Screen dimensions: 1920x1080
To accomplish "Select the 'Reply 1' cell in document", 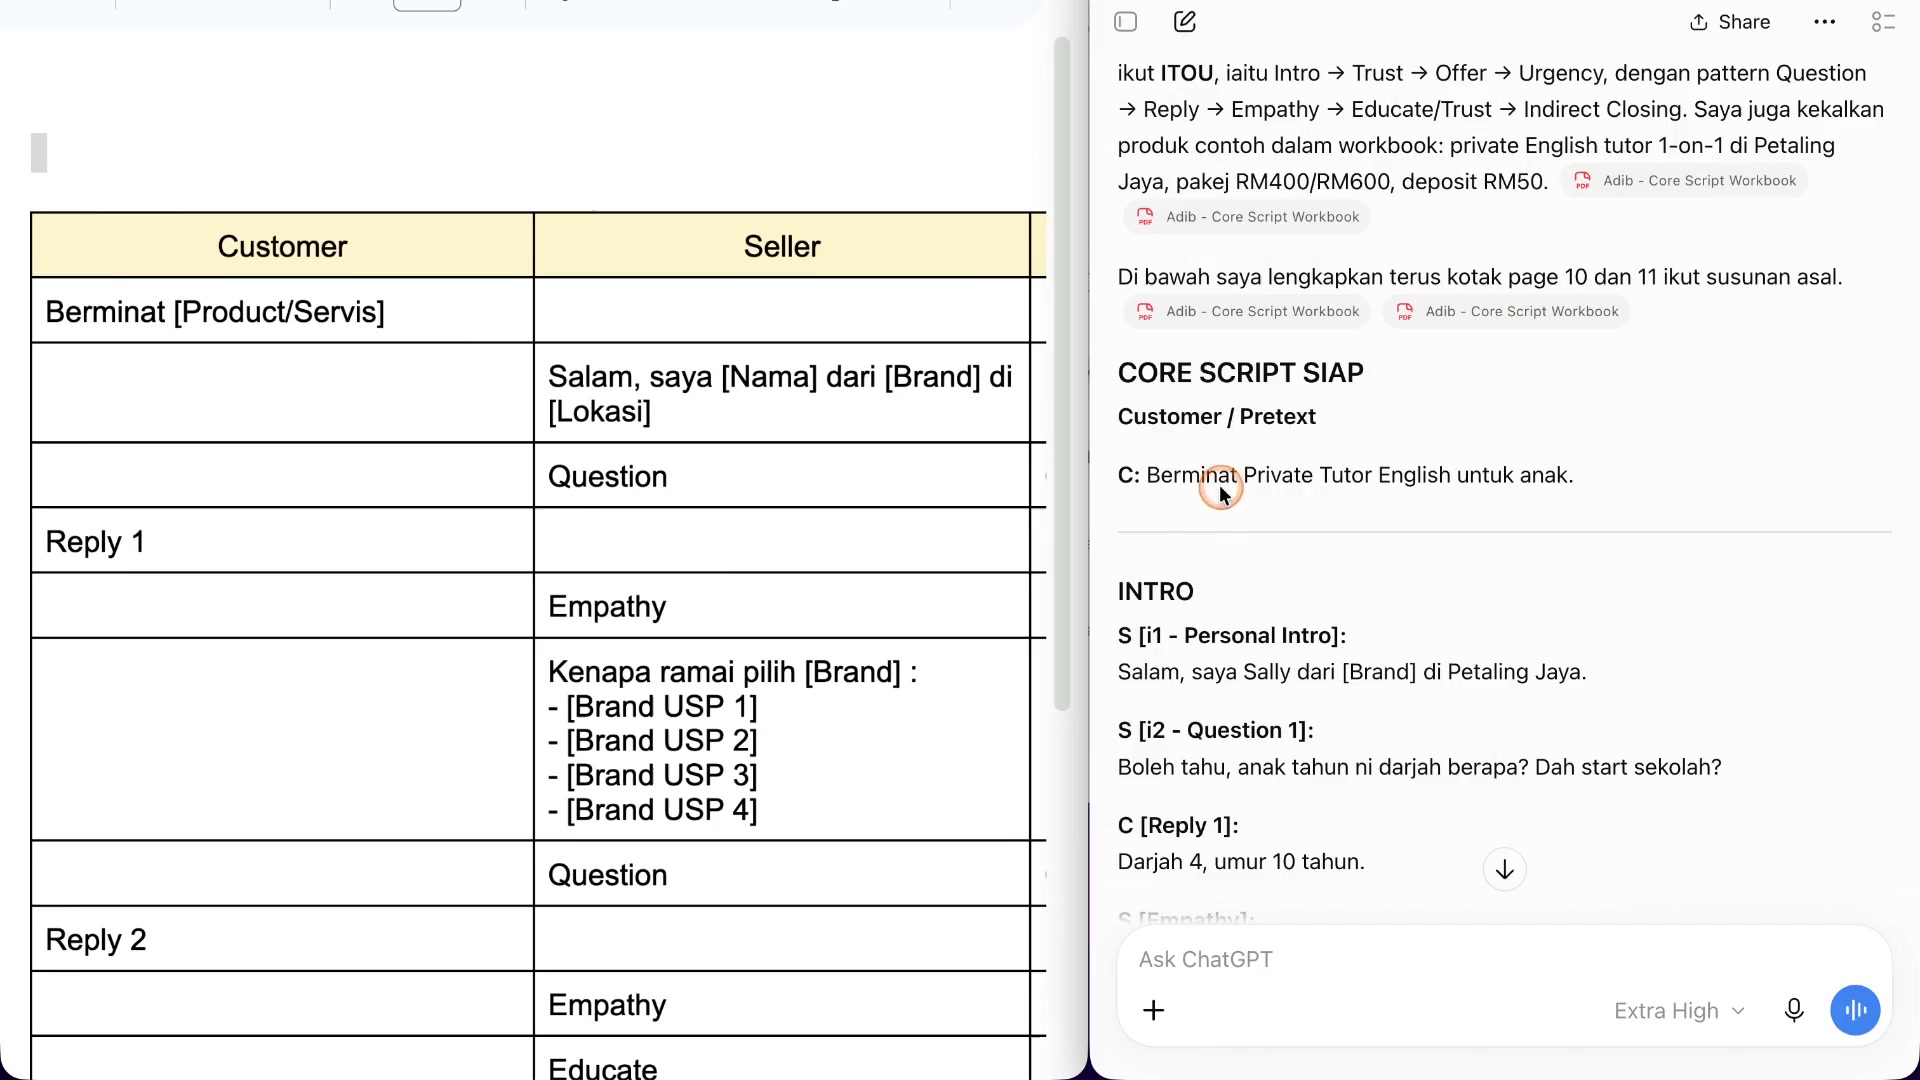I will (282, 541).
